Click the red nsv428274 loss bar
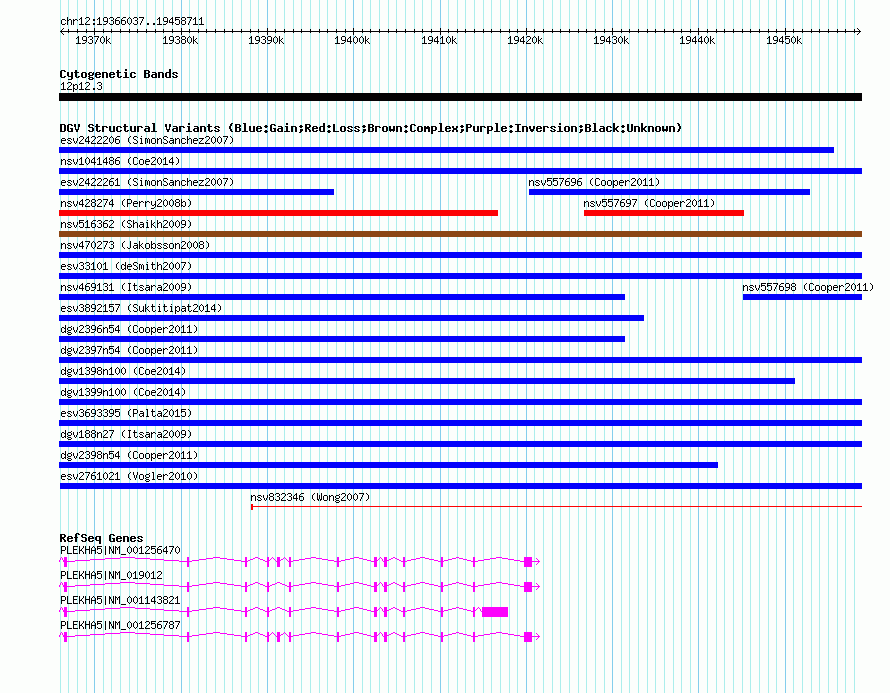890x693 pixels. [279, 213]
